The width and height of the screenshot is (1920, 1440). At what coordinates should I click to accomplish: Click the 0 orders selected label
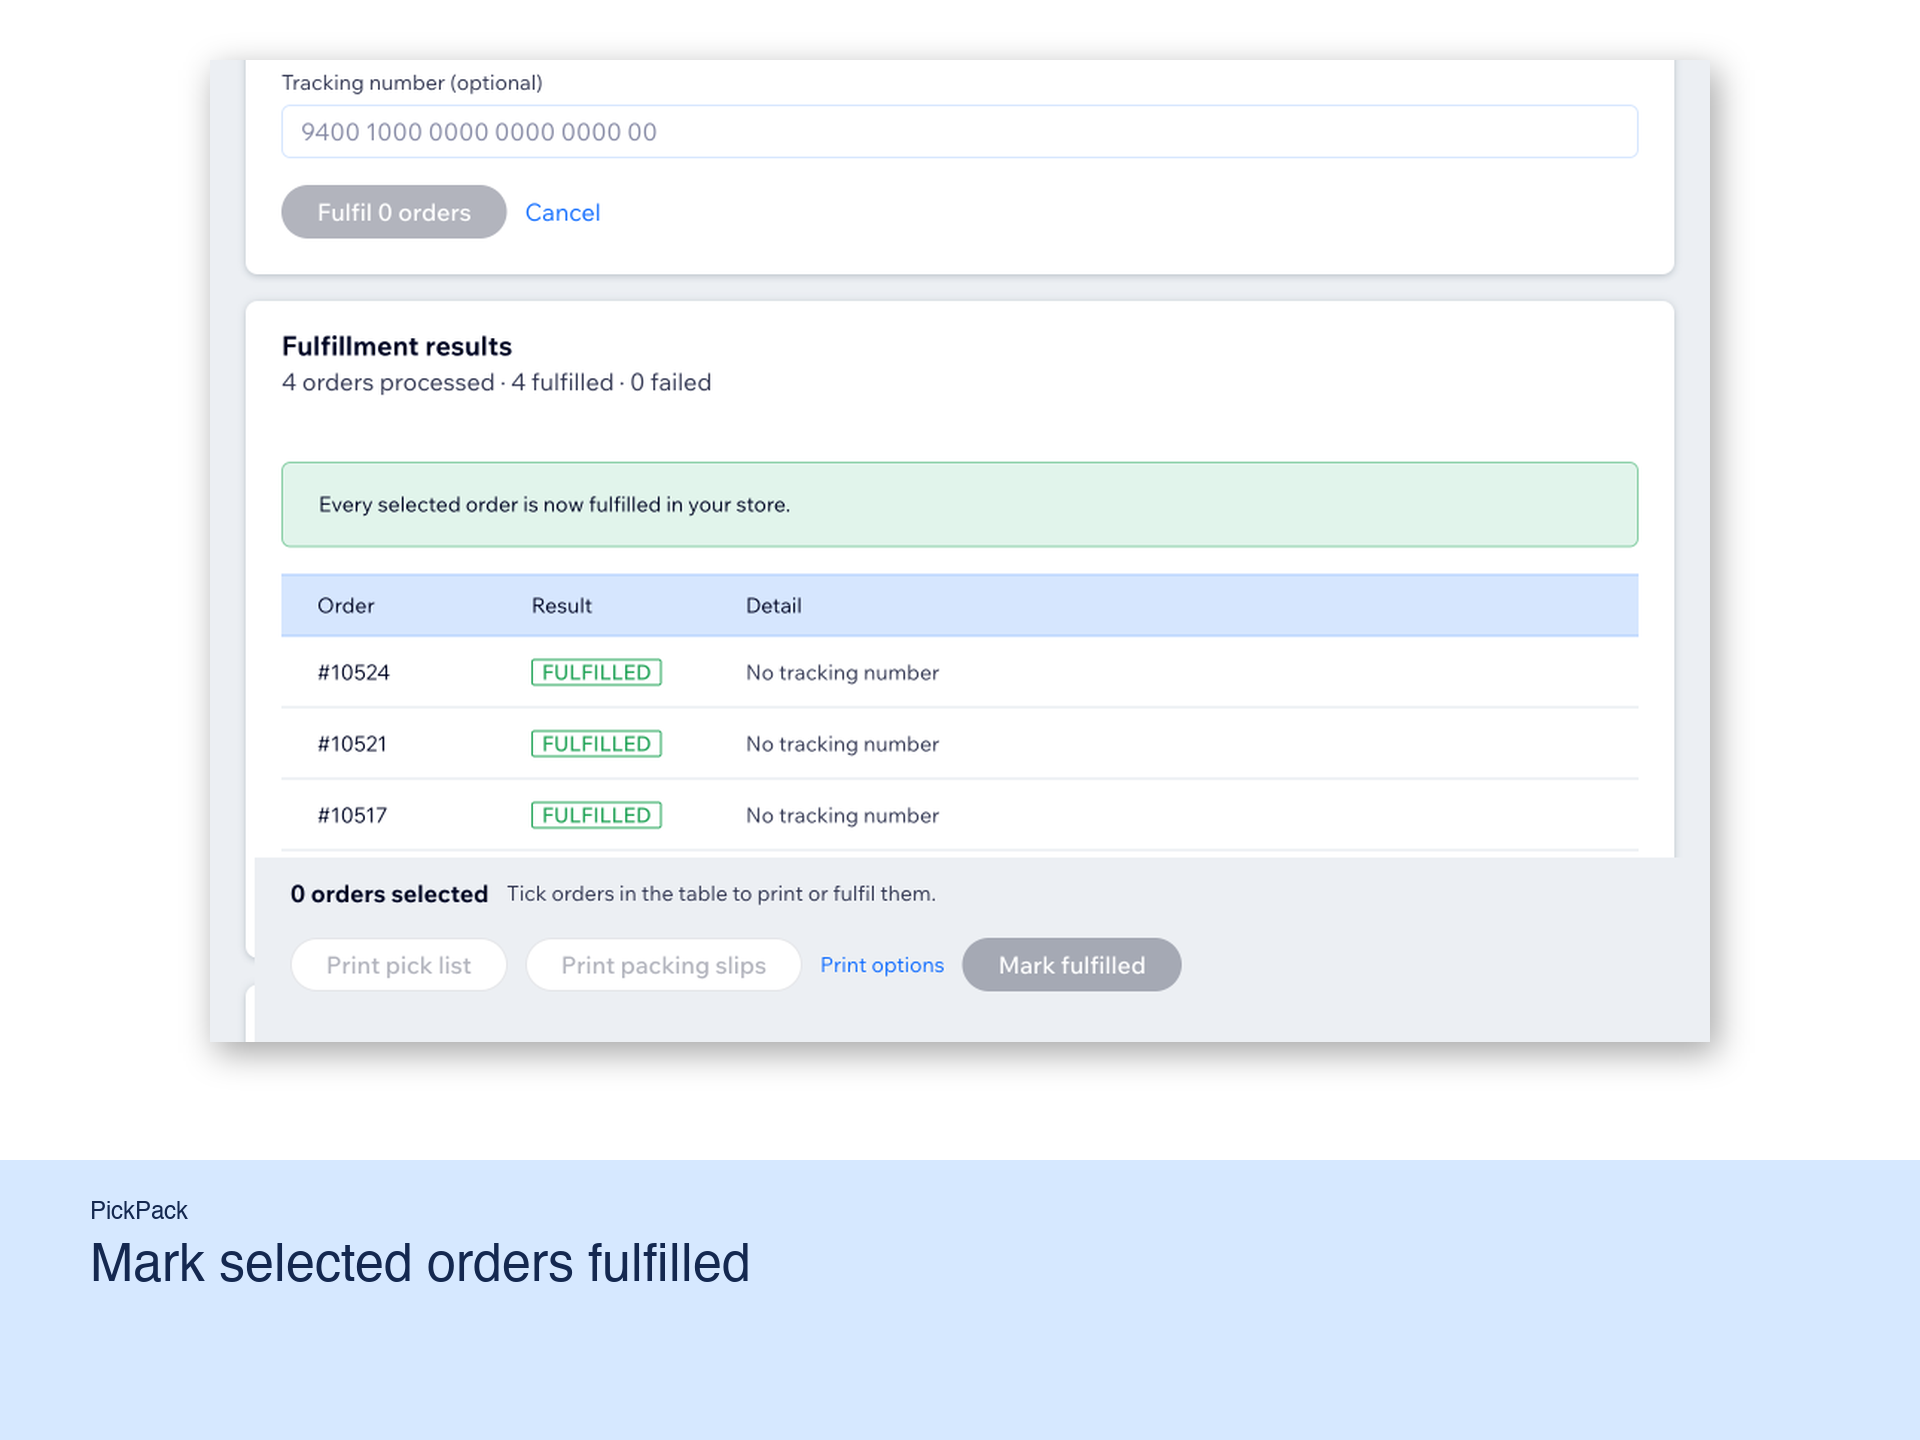click(389, 894)
